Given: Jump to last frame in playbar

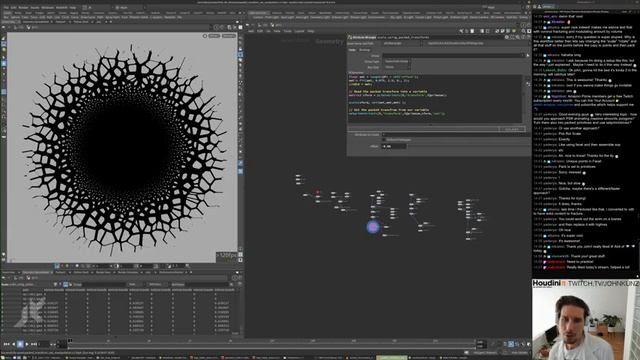Looking at the screenshot, I should 33,344.
